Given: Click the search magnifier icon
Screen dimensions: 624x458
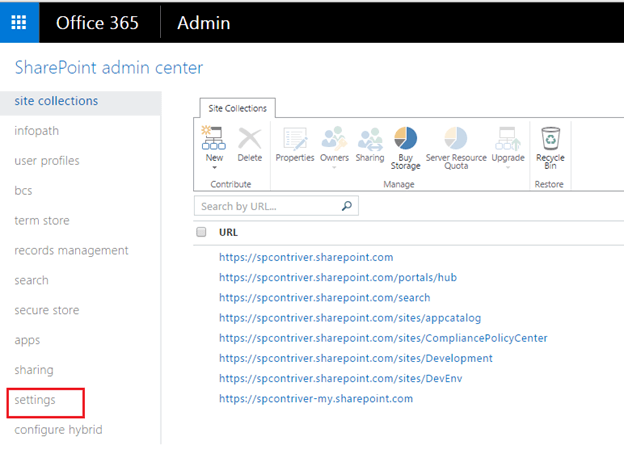Looking at the screenshot, I should [x=347, y=207].
